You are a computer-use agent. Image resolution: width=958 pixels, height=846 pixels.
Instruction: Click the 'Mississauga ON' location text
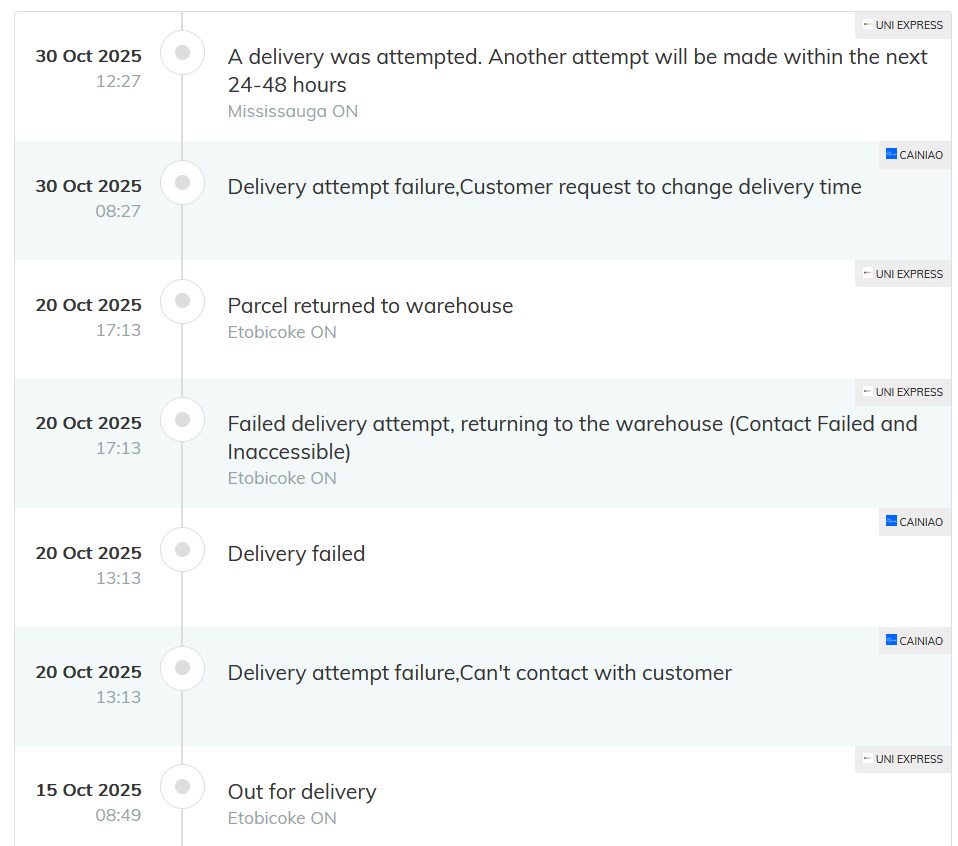pyautogui.click(x=292, y=111)
